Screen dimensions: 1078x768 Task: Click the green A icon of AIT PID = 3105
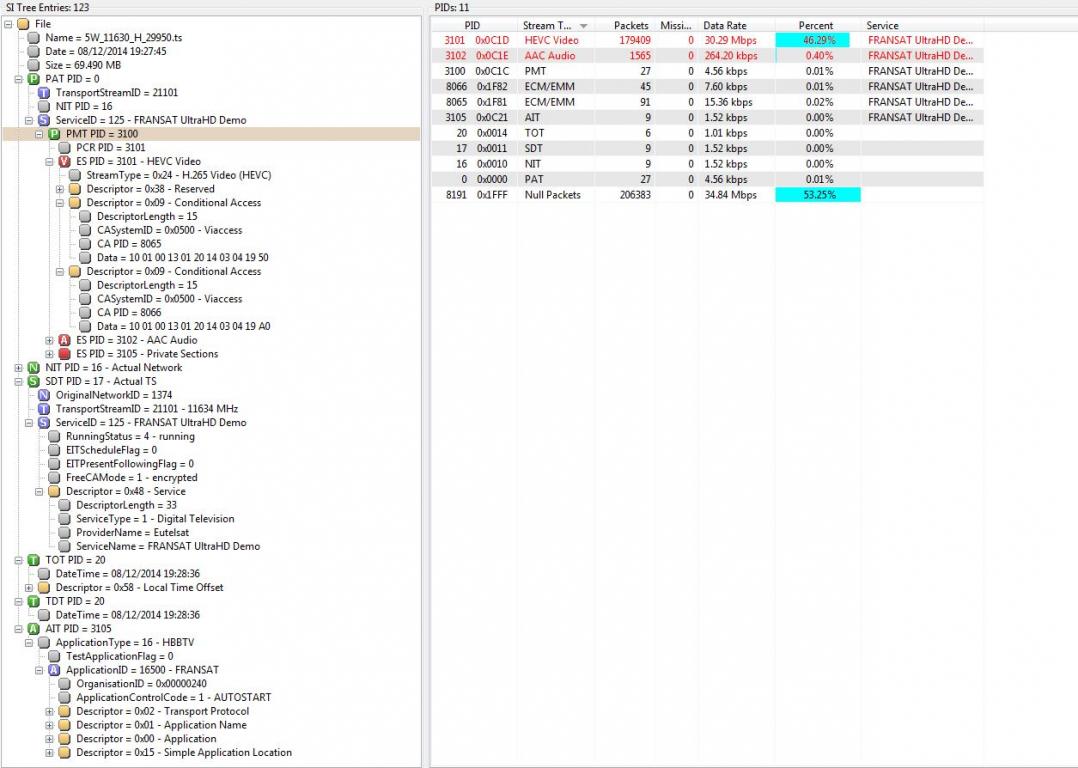pos(33,629)
